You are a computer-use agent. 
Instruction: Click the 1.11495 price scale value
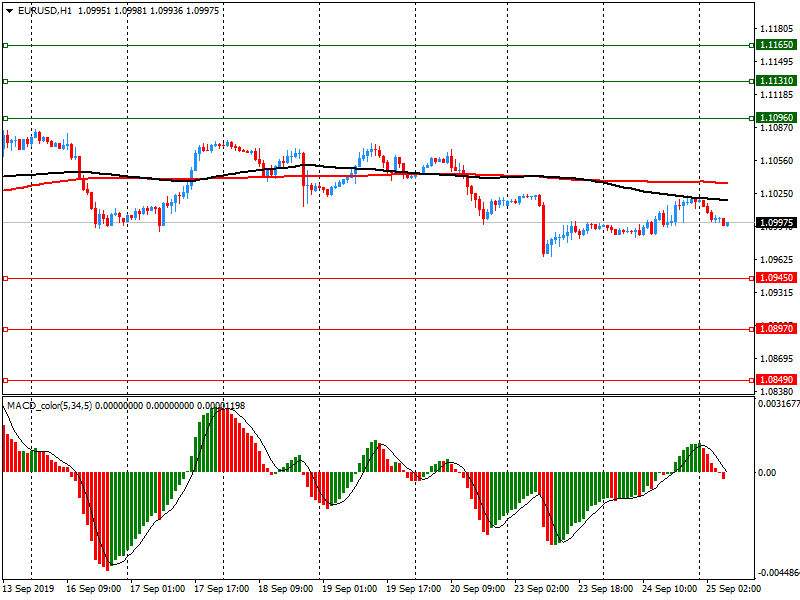coord(777,62)
